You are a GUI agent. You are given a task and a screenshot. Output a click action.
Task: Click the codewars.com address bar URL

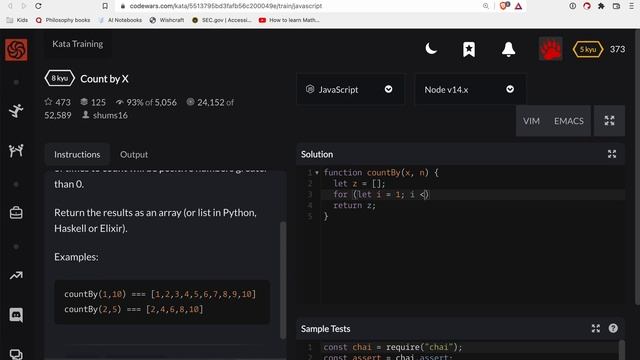226,6
